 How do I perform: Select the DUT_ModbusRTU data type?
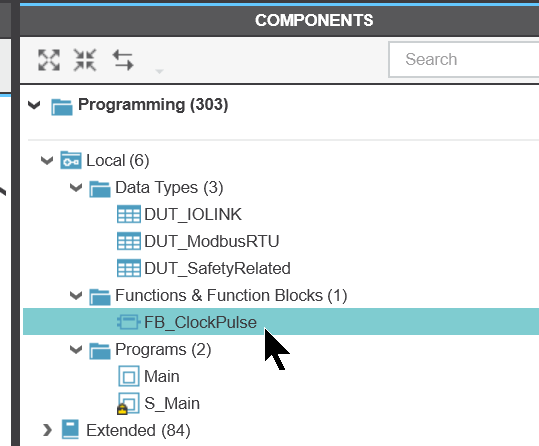point(211,241)
